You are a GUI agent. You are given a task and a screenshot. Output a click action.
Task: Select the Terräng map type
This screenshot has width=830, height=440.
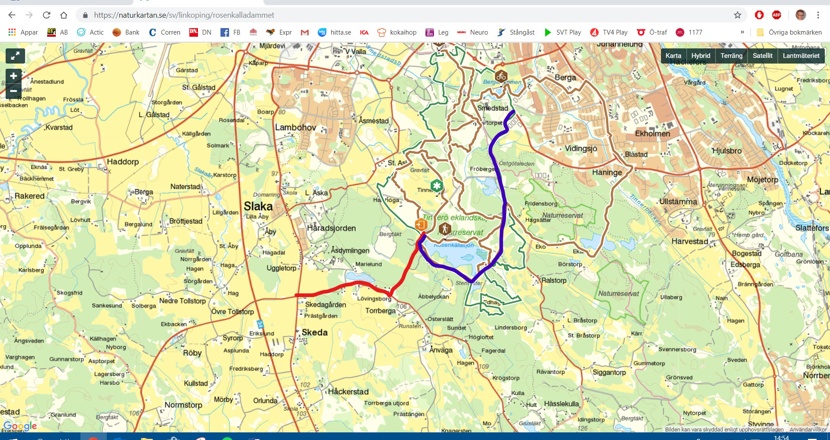pyautogui.click(x=731, y=56)
